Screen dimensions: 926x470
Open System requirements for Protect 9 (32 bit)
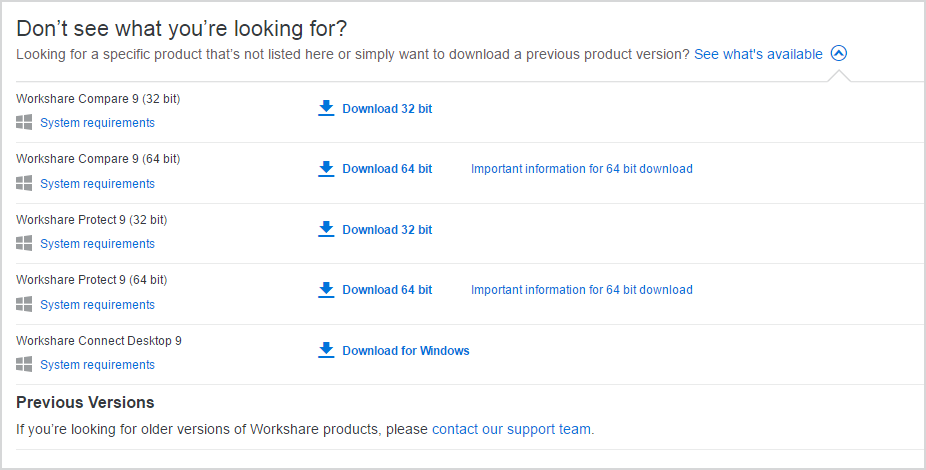[x=97, y=244]
